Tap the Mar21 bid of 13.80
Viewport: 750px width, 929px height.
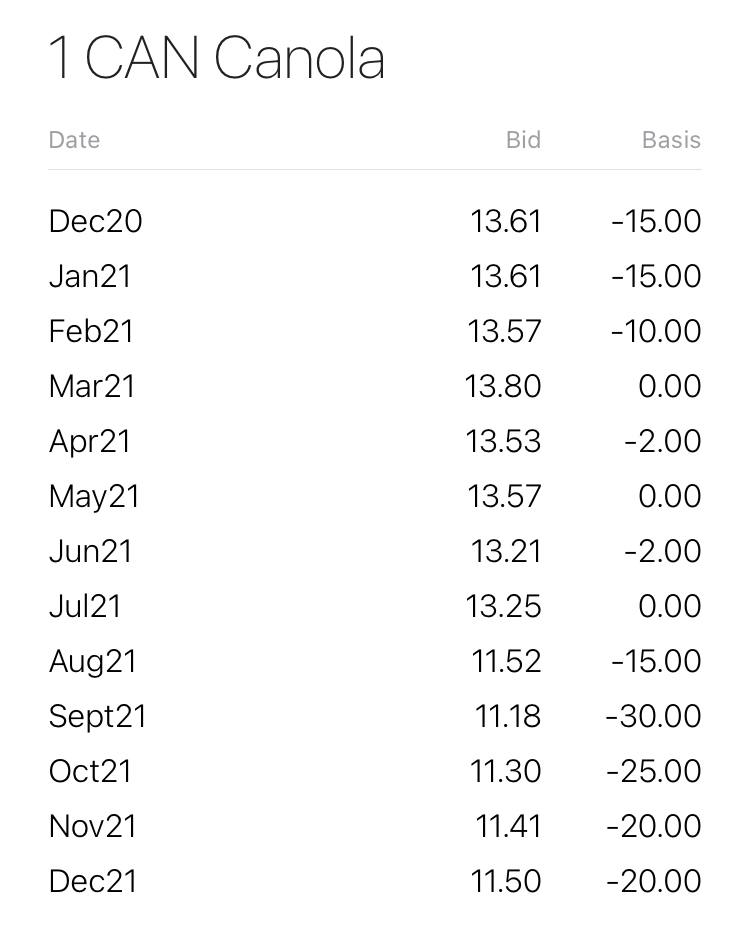tap(502, 386)
